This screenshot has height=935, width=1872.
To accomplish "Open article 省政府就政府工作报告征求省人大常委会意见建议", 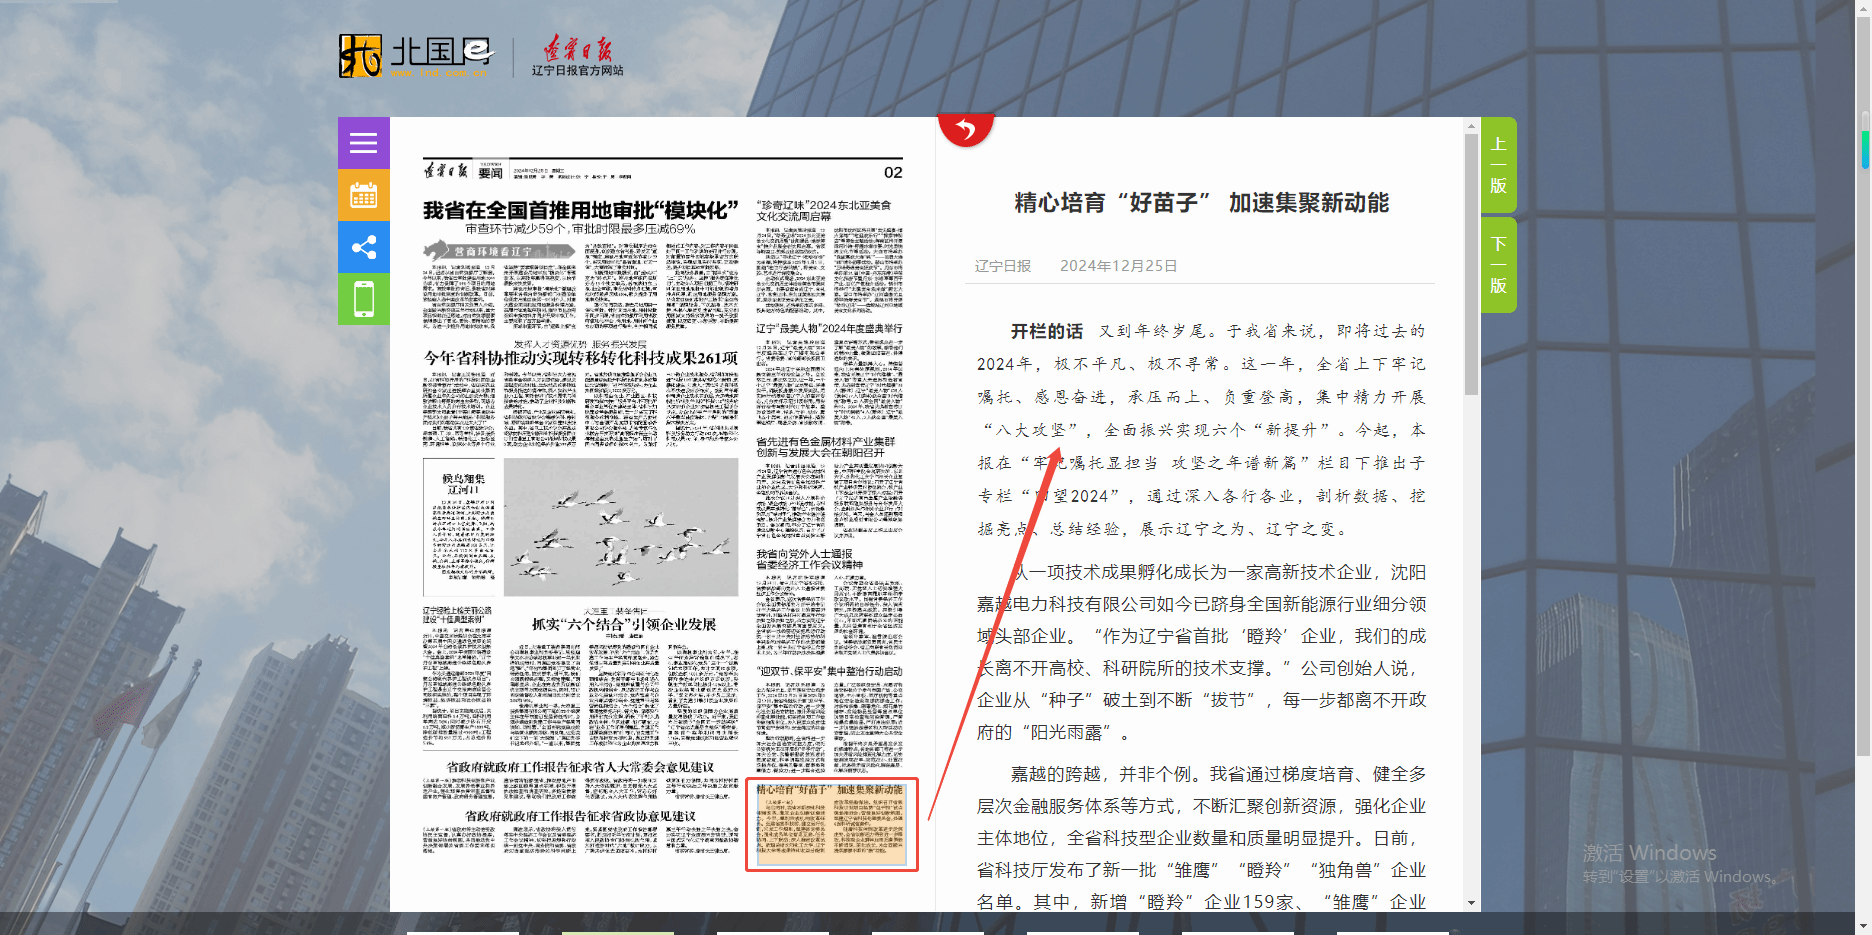I will pyautogui.click(x=580, y=767).
